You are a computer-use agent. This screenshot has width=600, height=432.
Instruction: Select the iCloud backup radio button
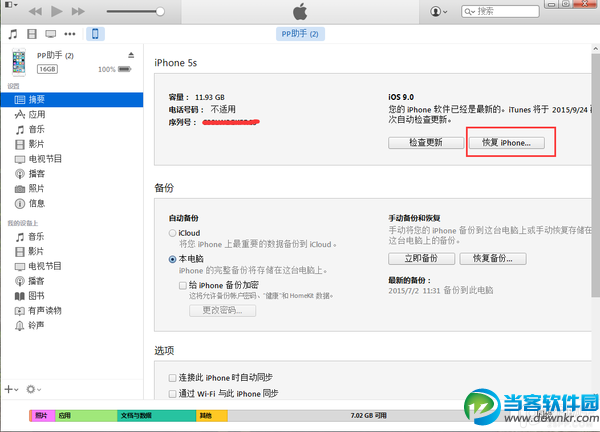(x=173, y=233)
